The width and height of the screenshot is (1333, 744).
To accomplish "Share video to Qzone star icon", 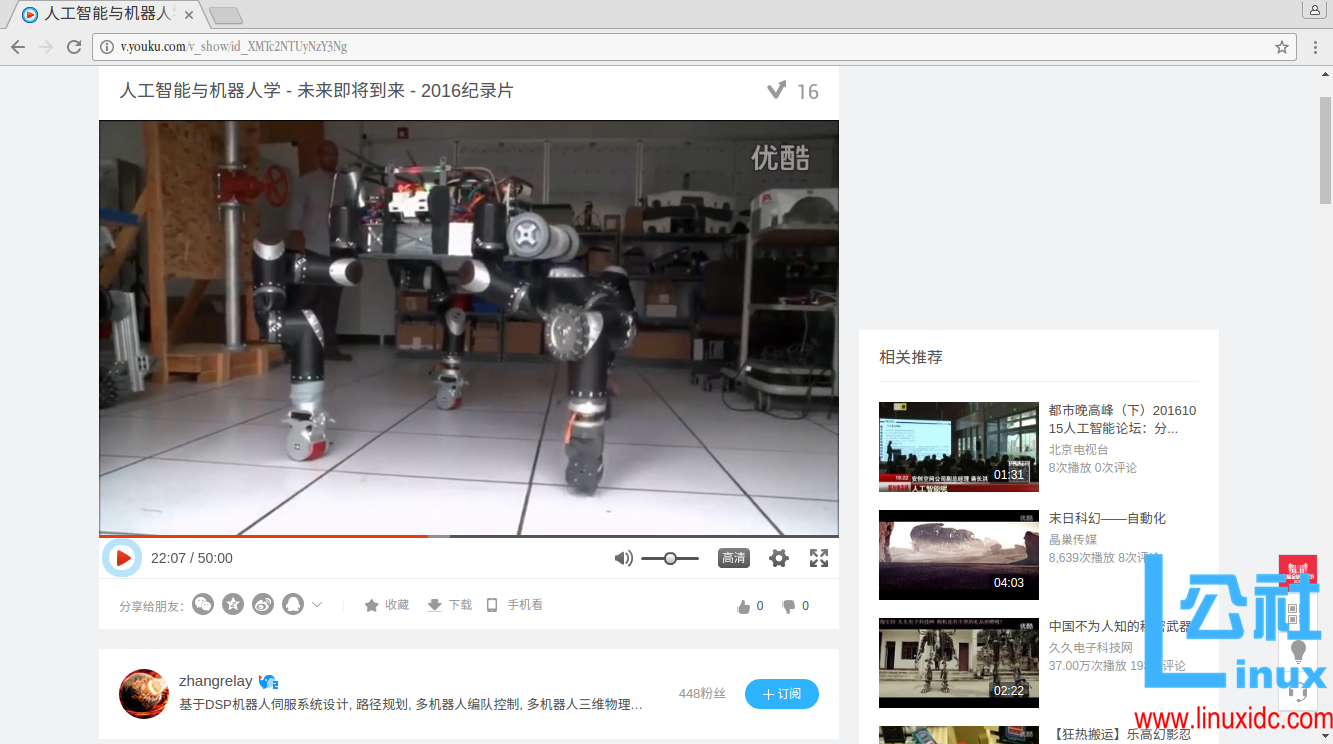I will [233, 604].
